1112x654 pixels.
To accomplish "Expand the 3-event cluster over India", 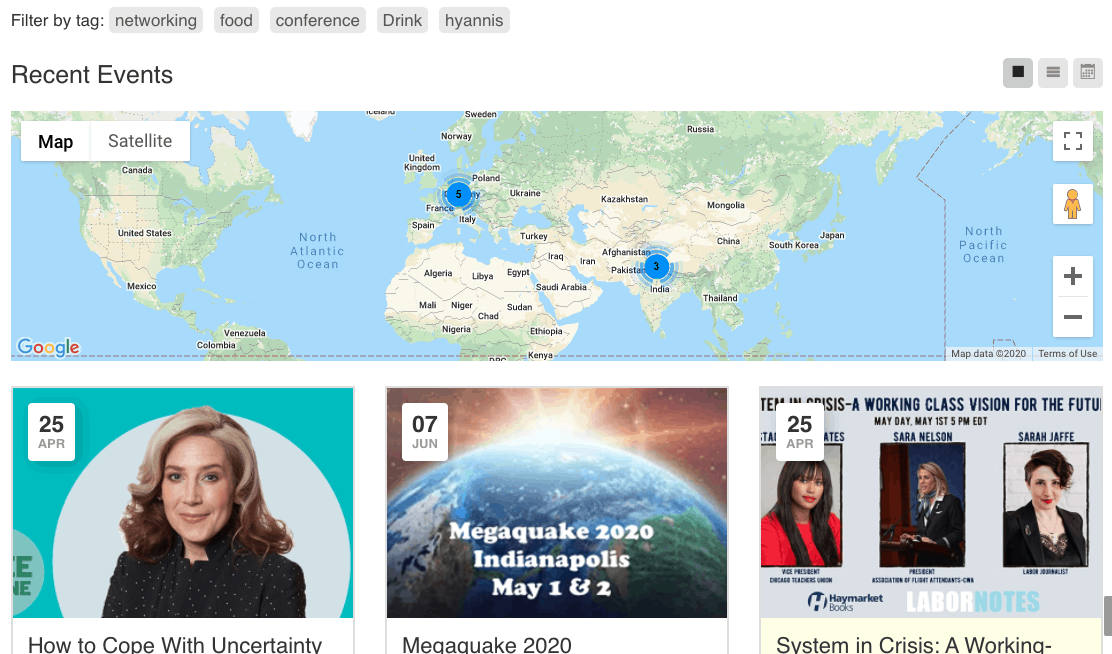I will pos(656,266).
